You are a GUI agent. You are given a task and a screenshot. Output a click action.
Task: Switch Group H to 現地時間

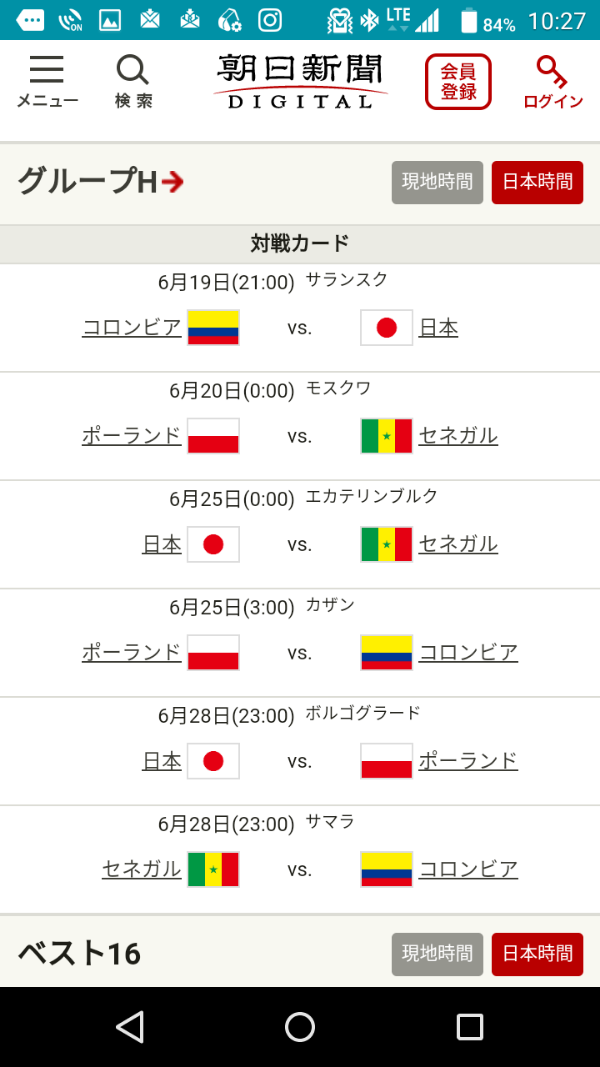(437, 182)
